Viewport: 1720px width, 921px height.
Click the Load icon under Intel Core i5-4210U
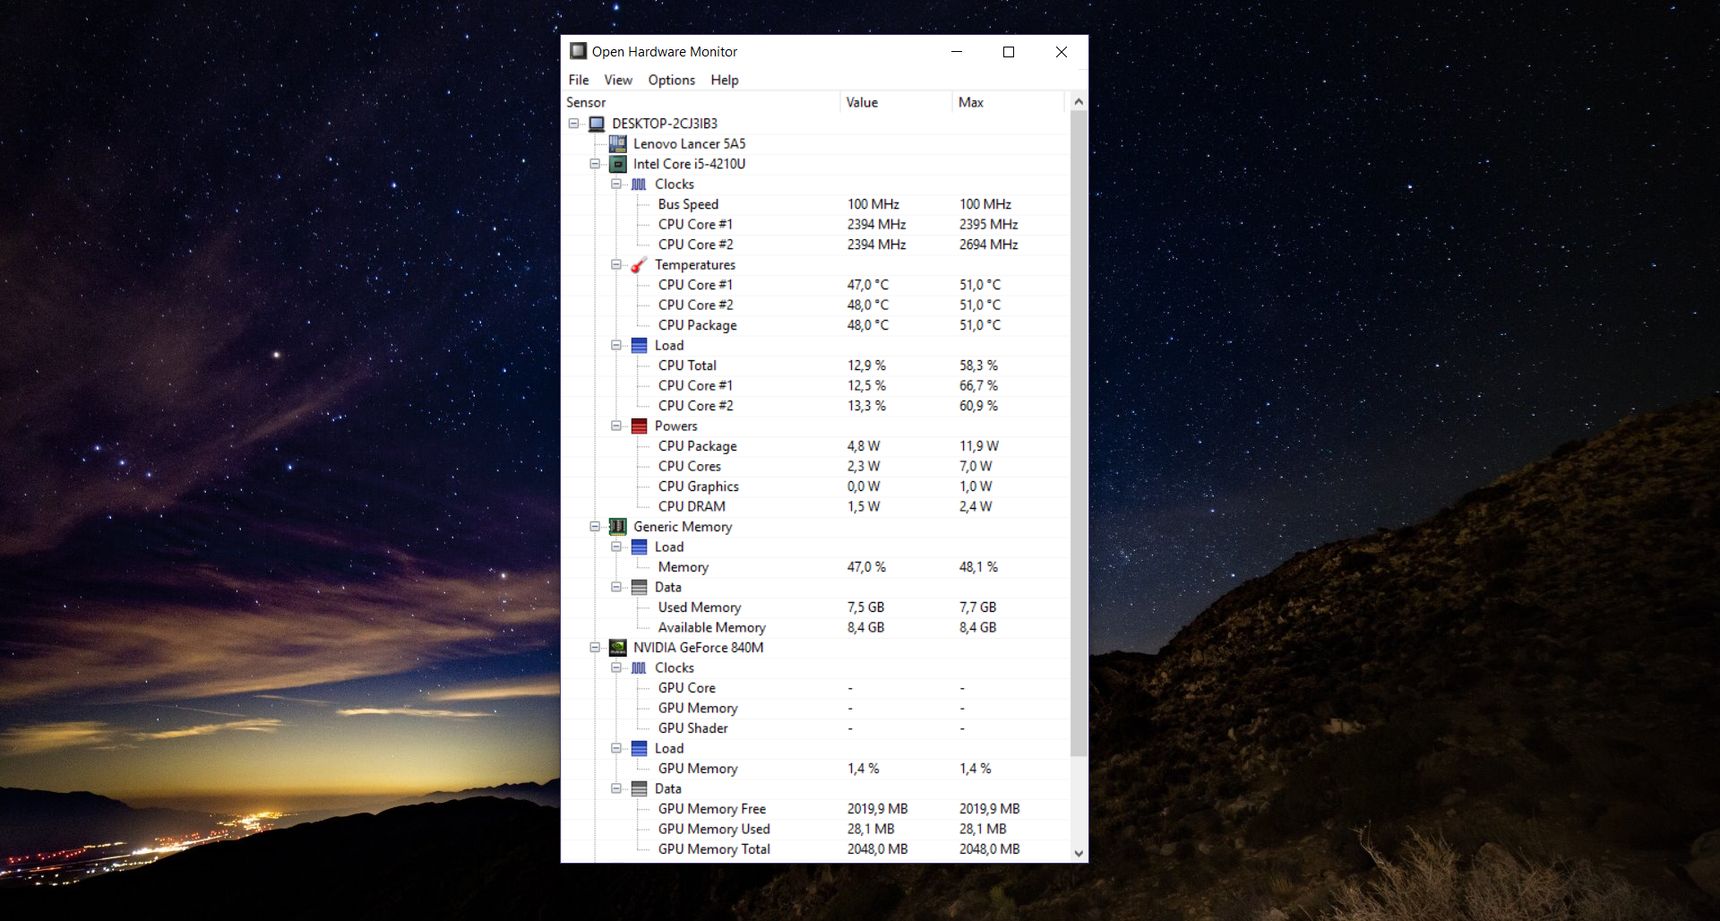(639, 345)
